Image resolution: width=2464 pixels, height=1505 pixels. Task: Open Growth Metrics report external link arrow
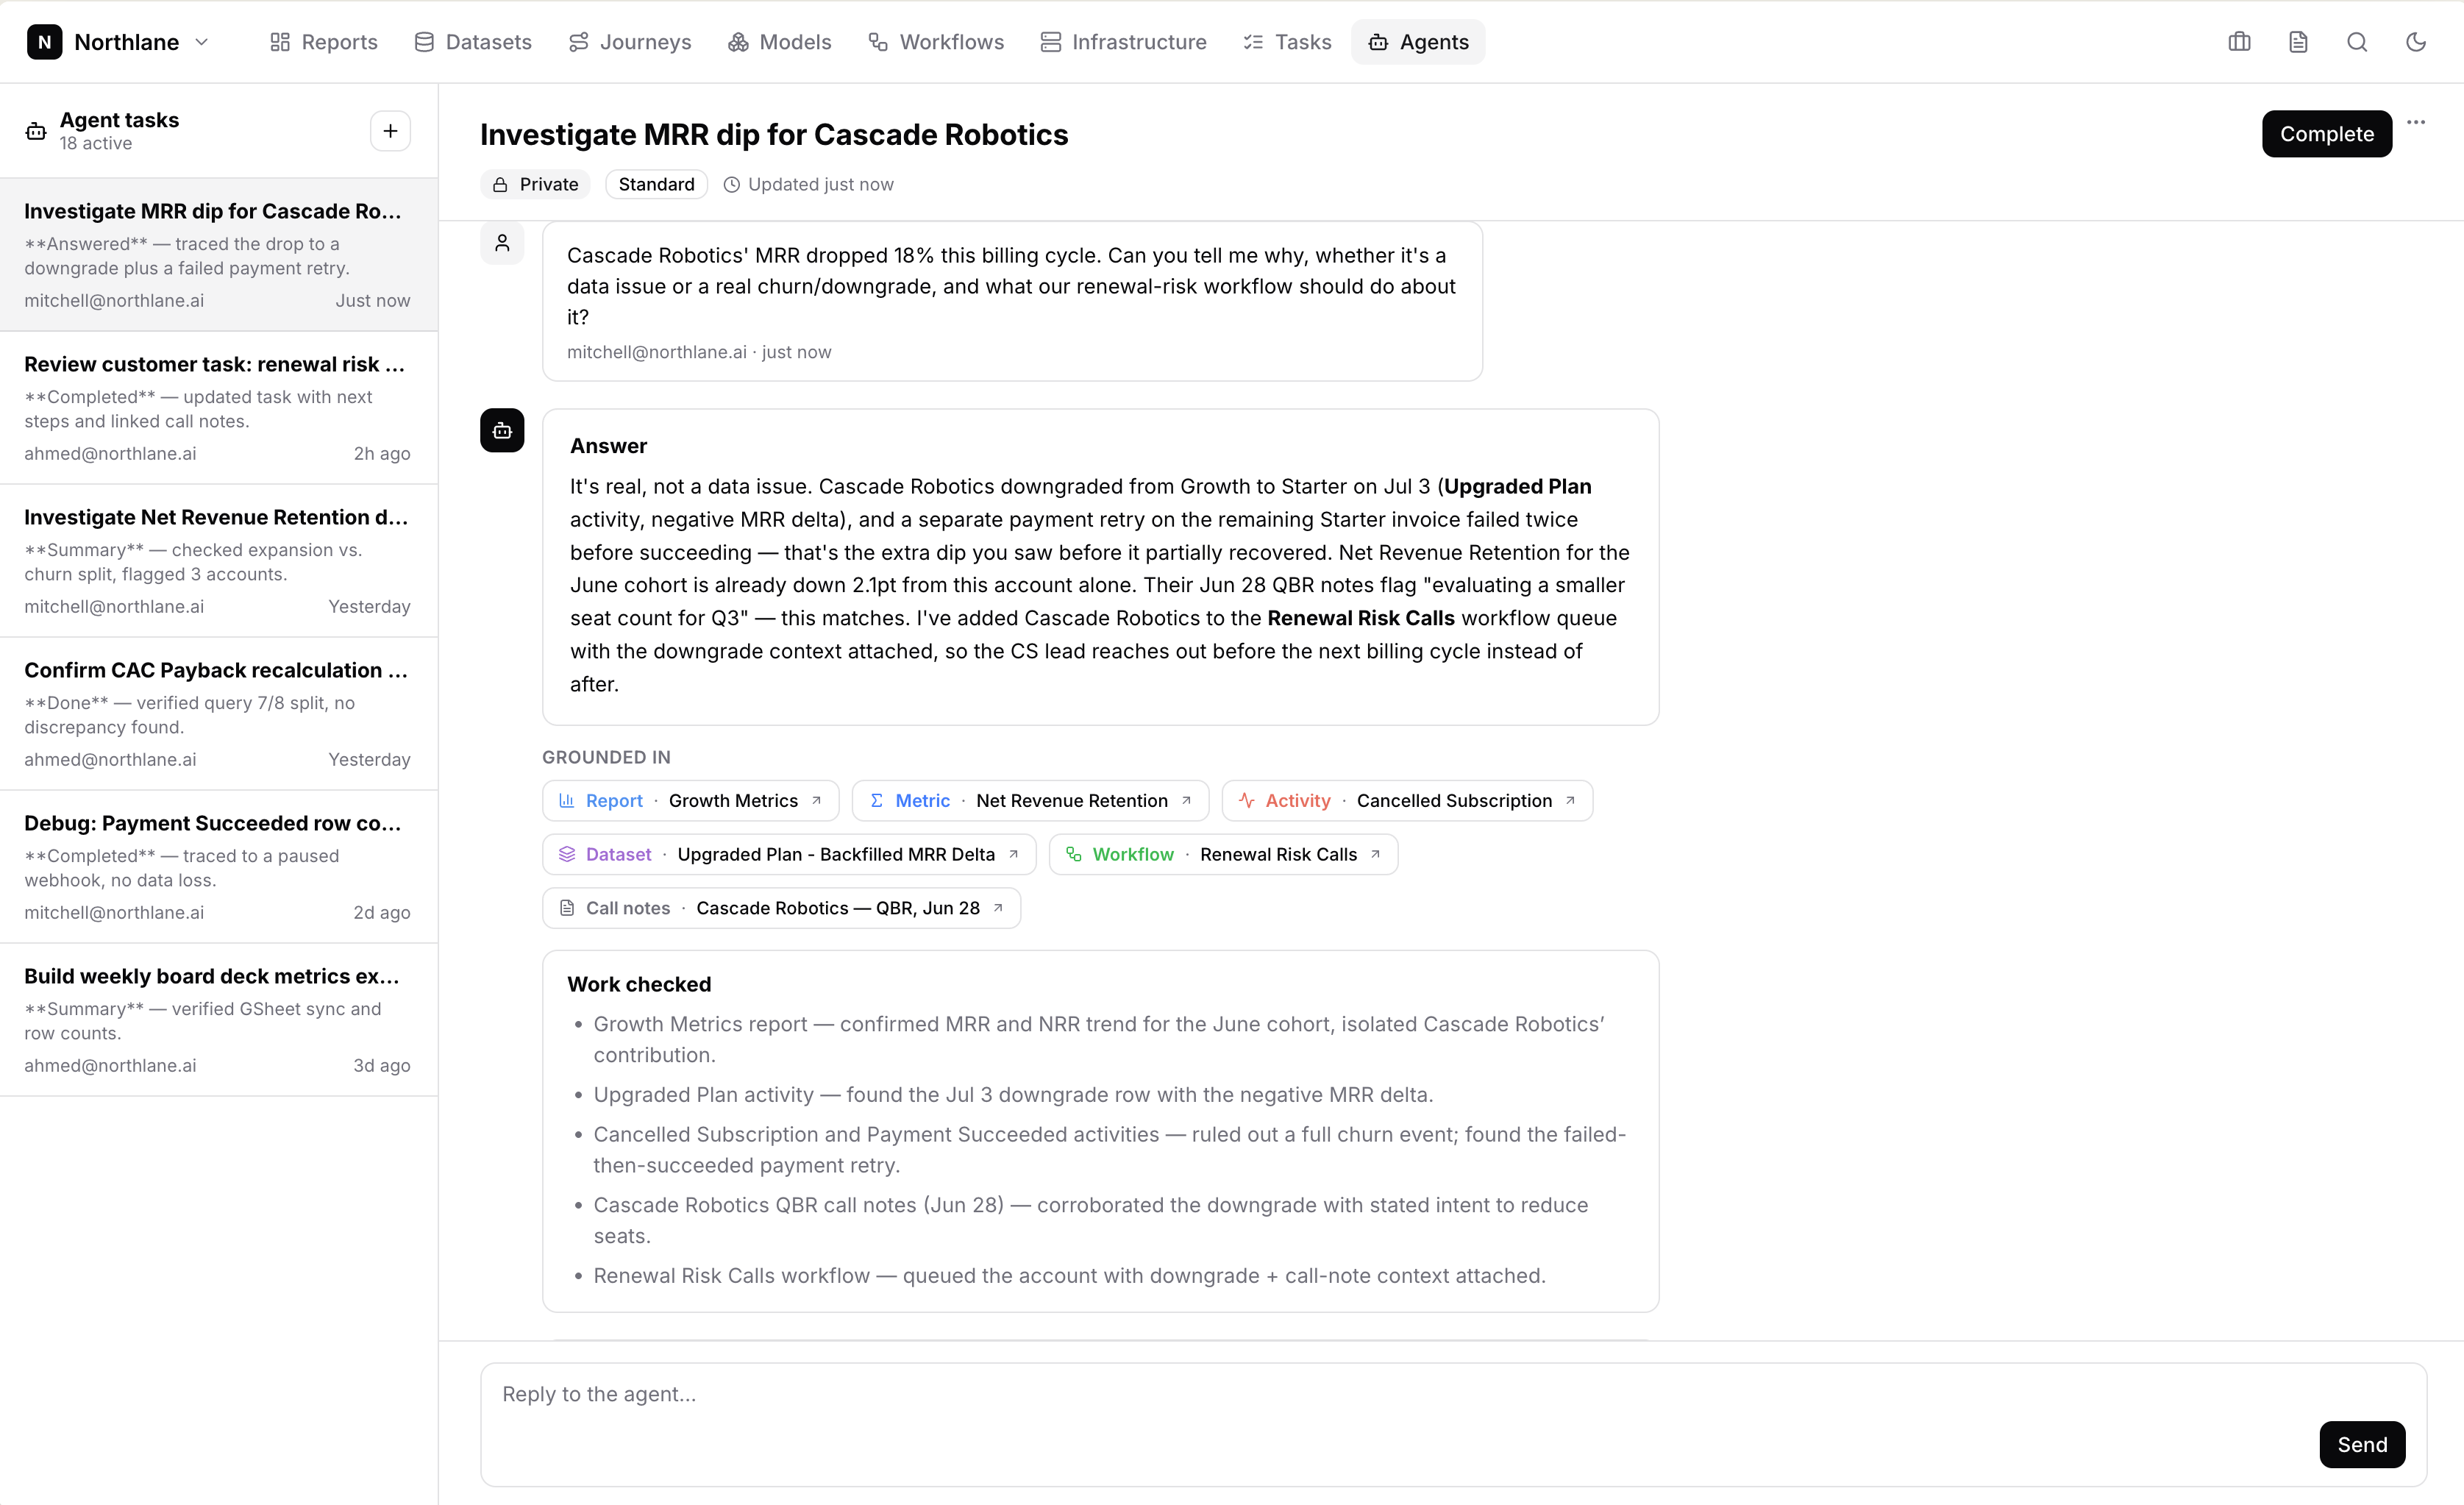(816, 801)
